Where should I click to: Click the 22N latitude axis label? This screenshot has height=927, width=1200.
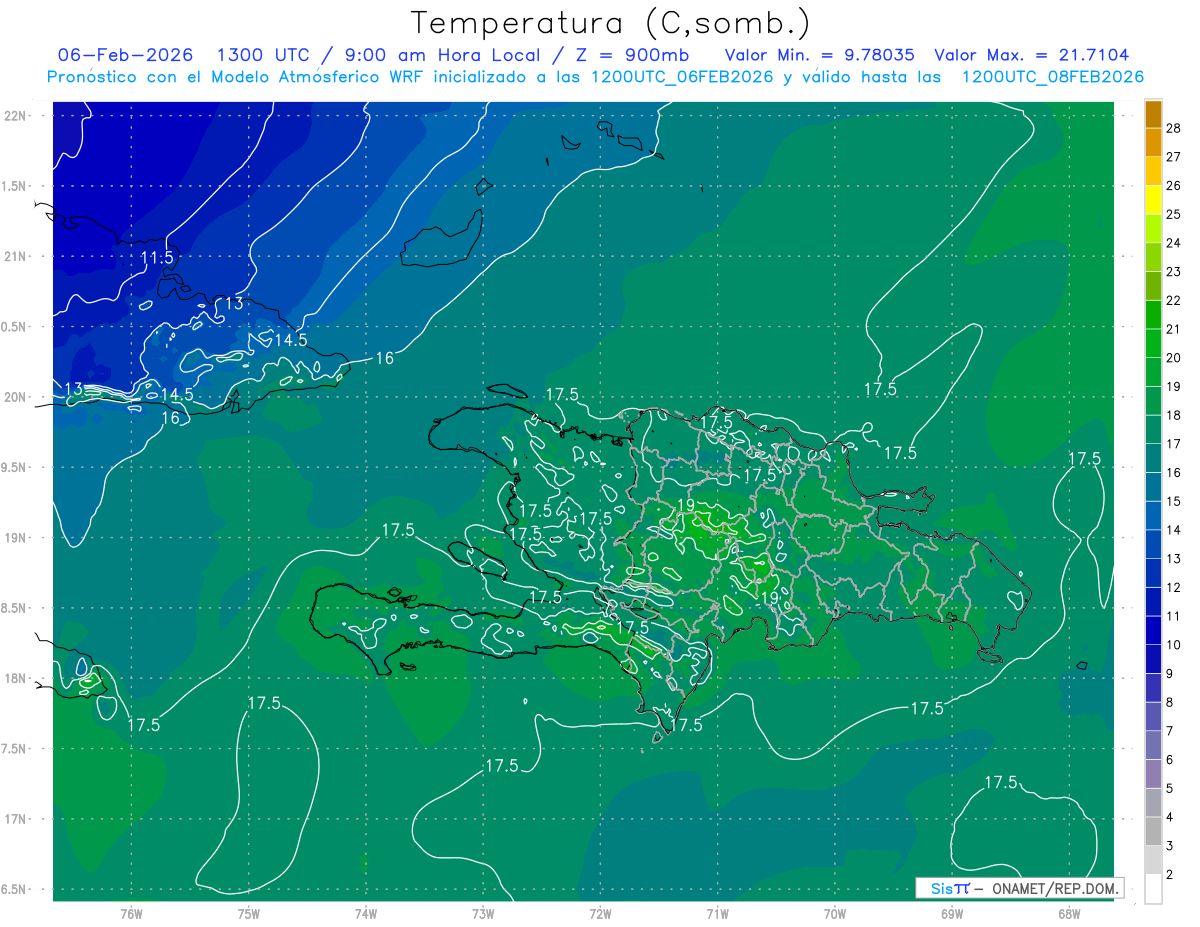pyautogui.click(x=15, y=115)
